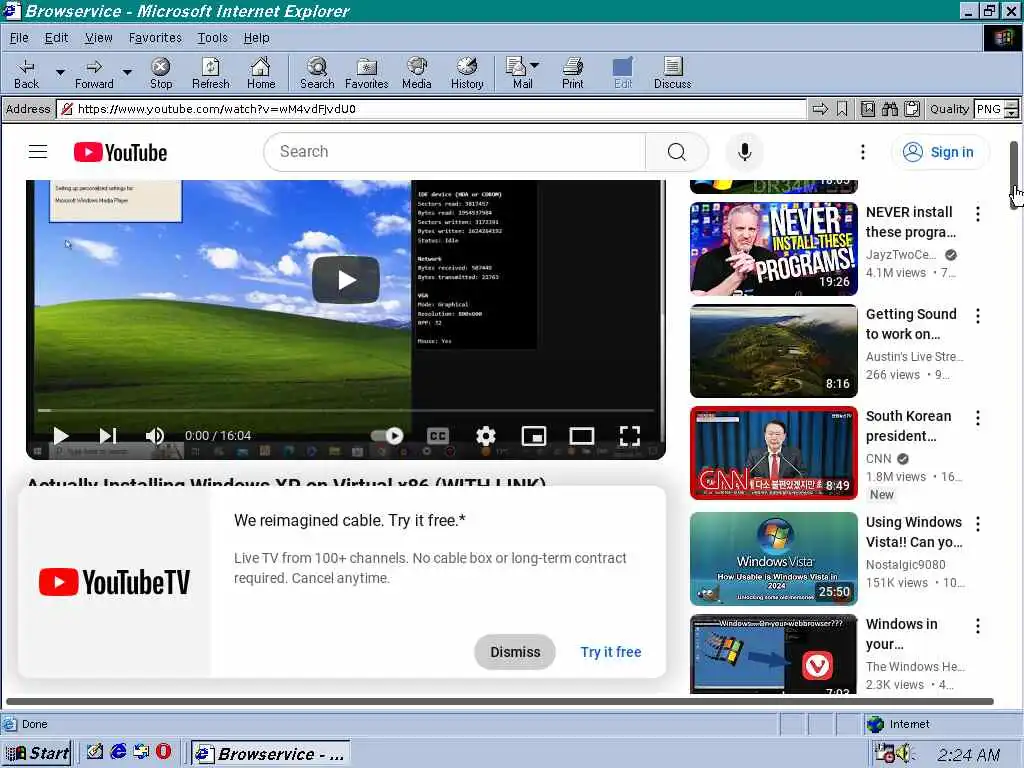Screen dimensions: 1024x768
Task: Open options for South Korean president video
Action: pos(978,418)
